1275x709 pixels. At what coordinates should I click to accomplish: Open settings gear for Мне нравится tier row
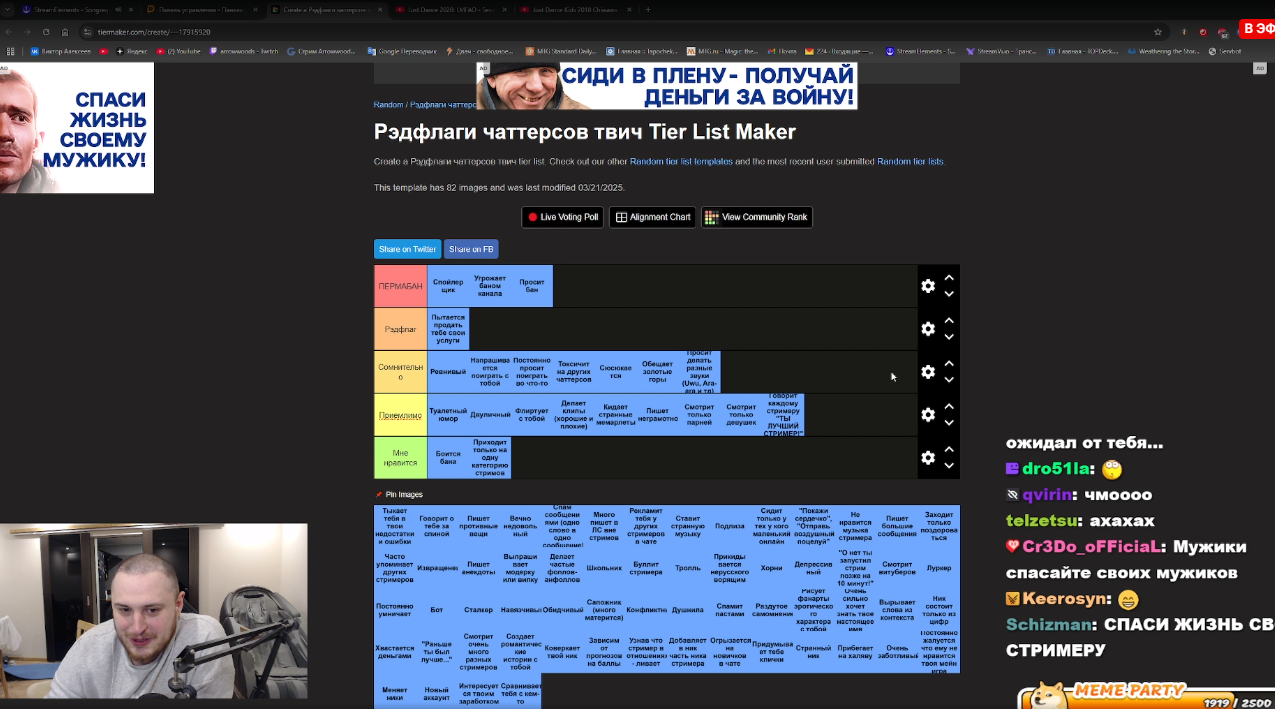pos(928,457)
